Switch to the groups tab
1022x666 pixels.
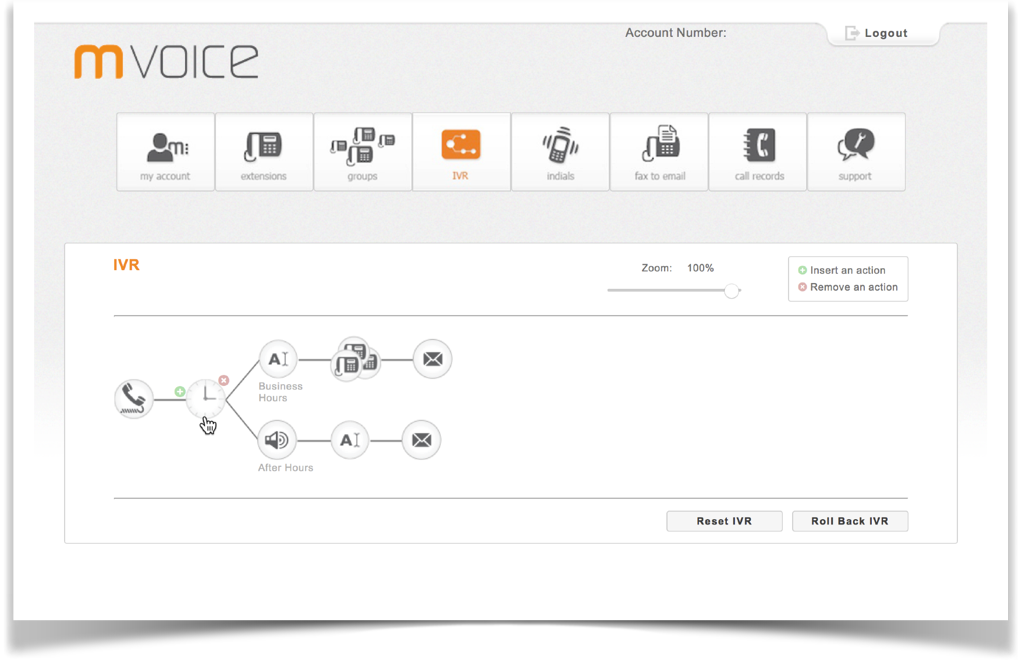[362, 152]
